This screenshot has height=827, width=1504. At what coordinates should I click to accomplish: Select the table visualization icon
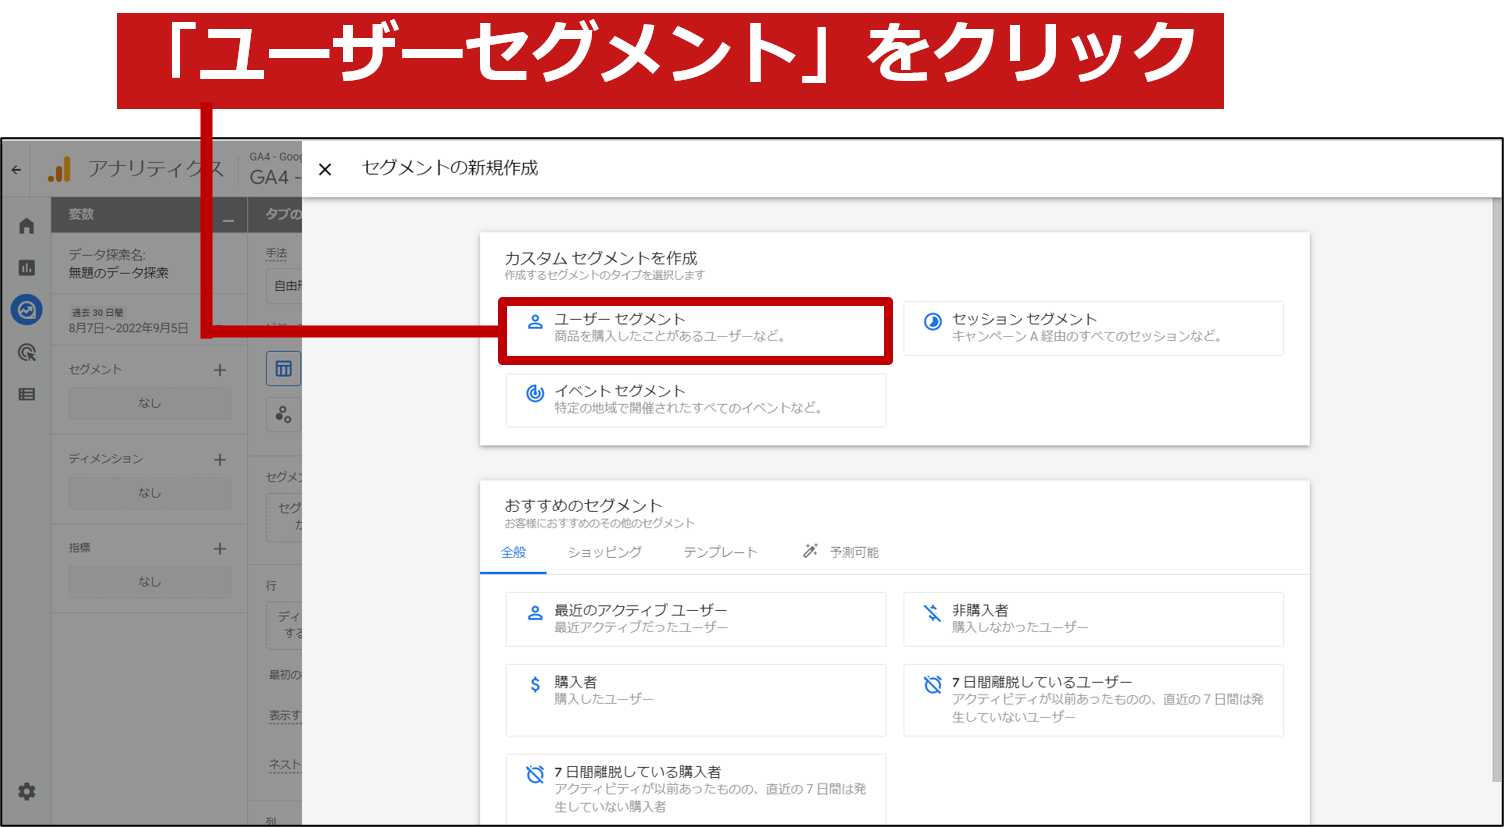coord(284,368)
